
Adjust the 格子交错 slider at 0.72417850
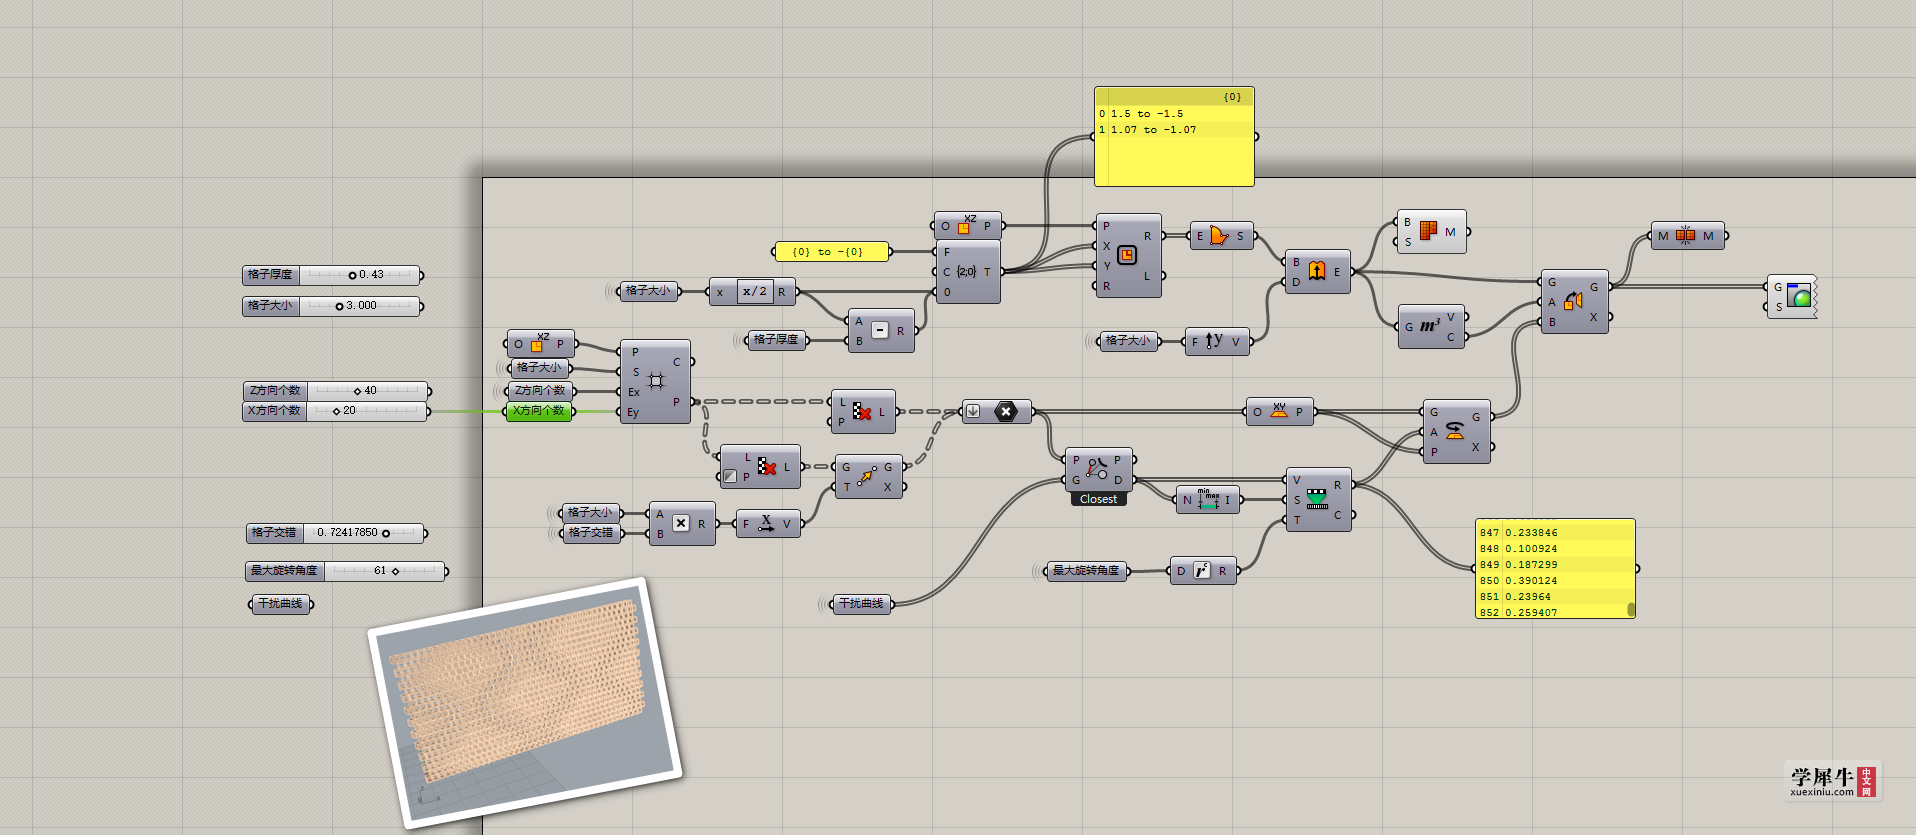coord(336,533)
